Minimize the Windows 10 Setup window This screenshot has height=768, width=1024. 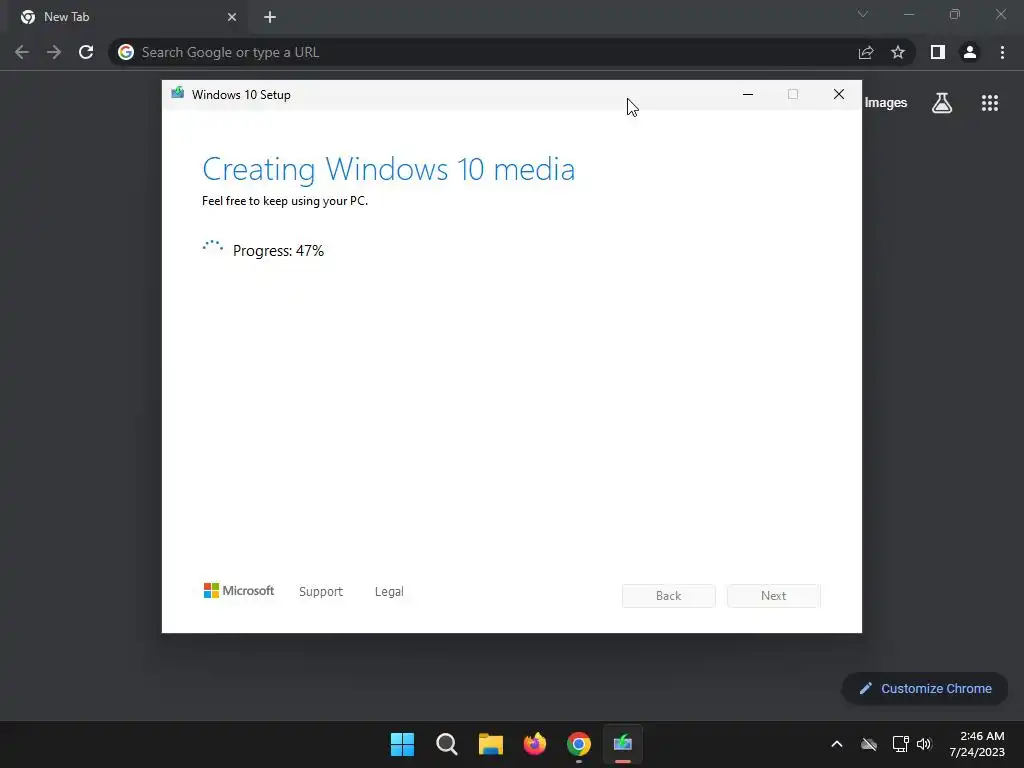point(748,94)
